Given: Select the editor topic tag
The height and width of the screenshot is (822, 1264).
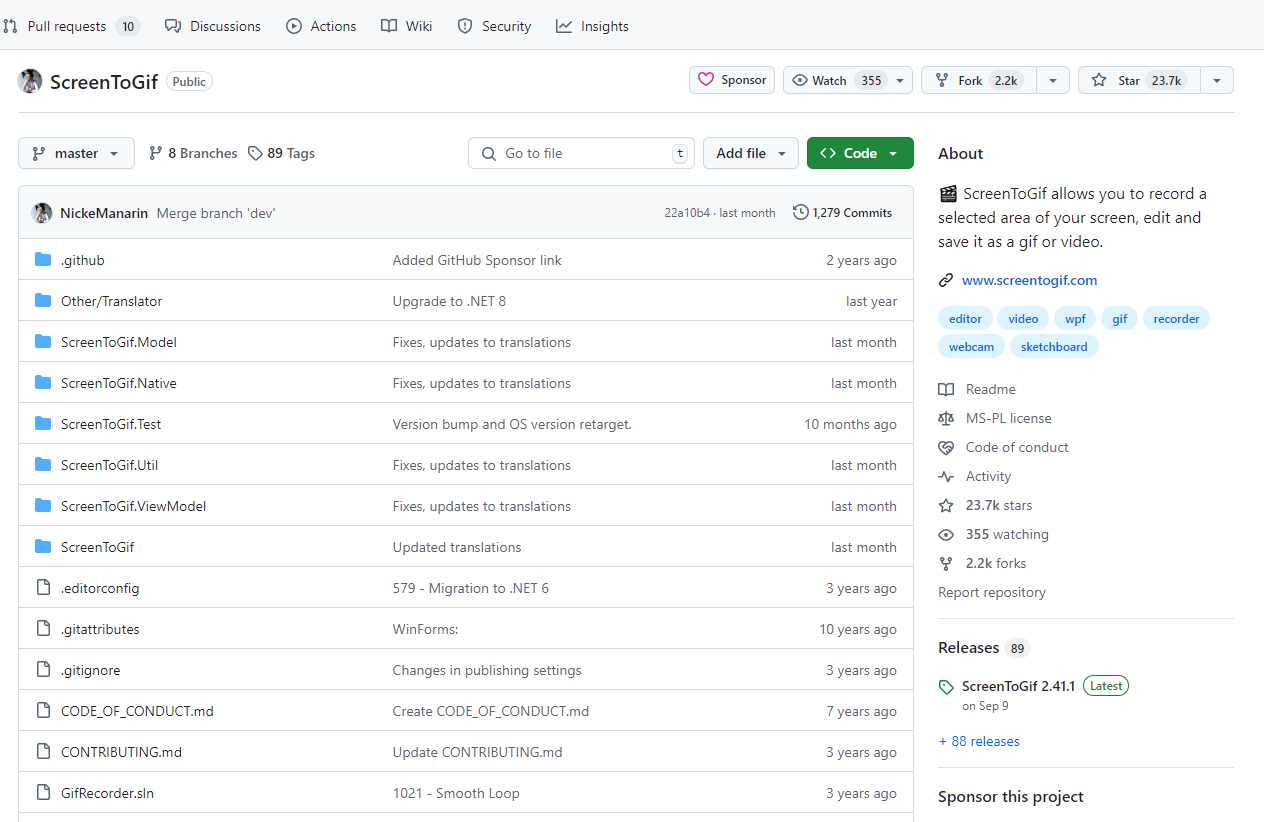Looking at the screenshot, I should [x=965, y=319].
